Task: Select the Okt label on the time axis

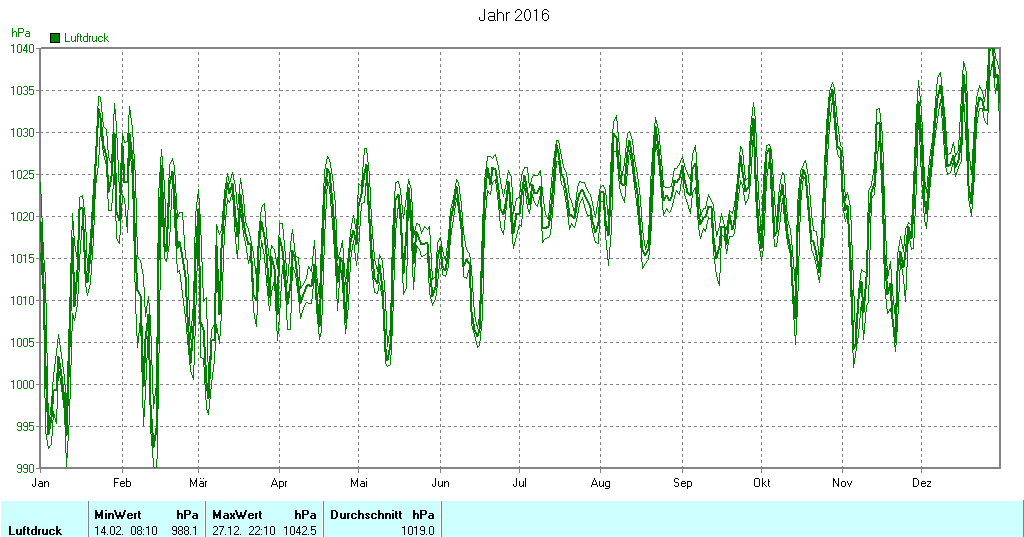Action: click(762, 483)
